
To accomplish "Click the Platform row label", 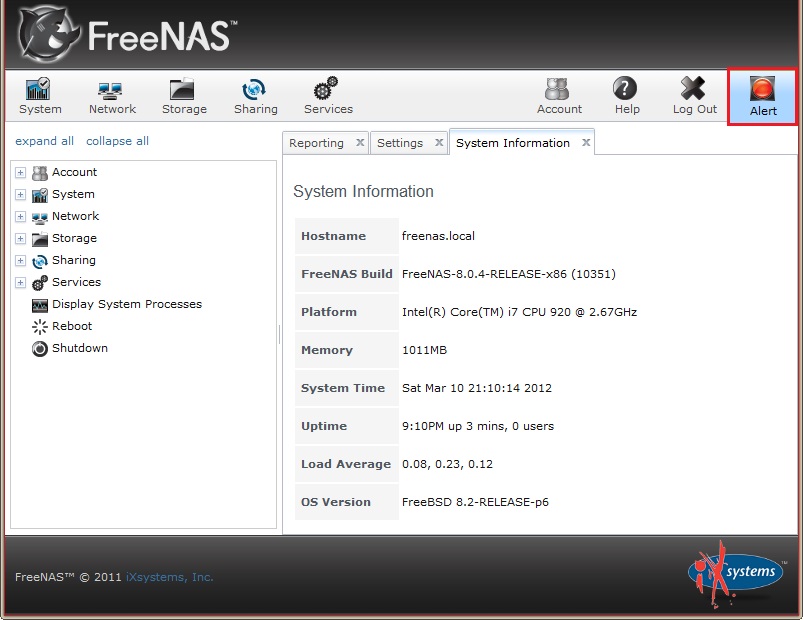I will point(329,312).
